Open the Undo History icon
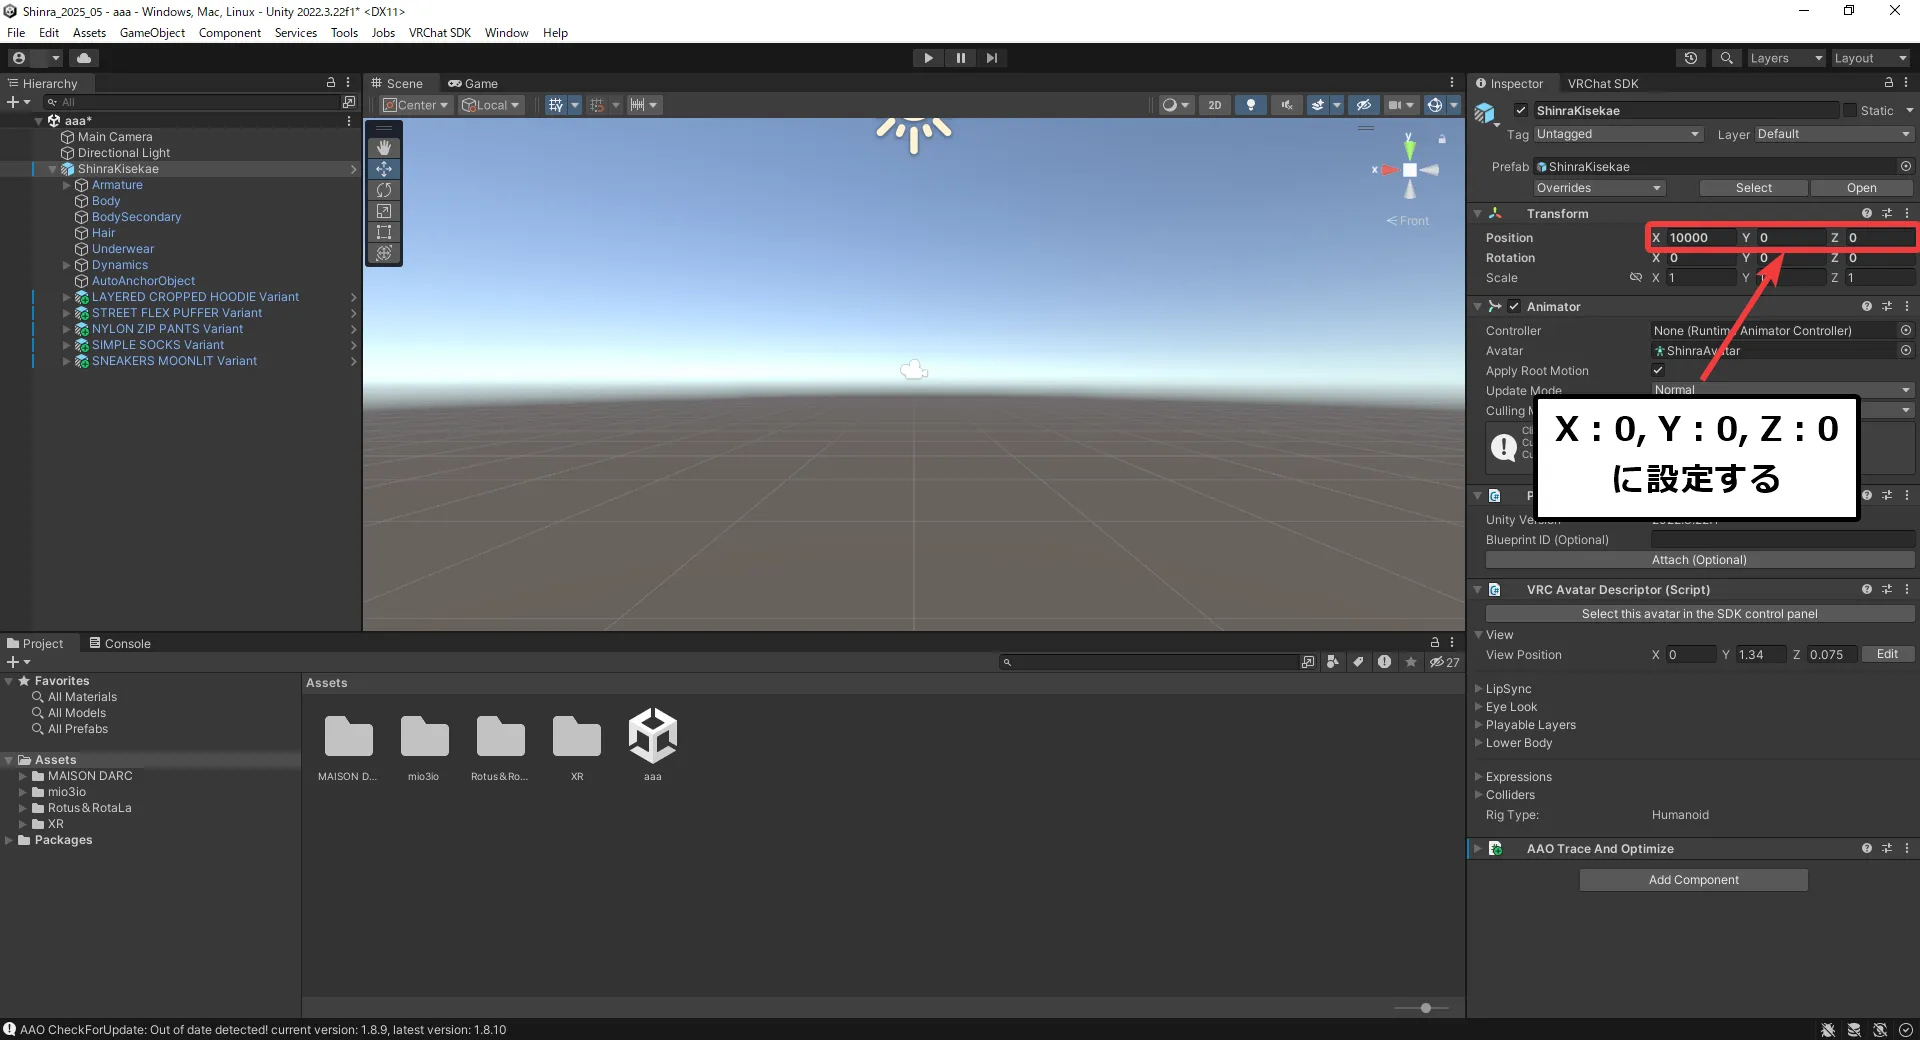Viewport: 1920px width, 1040px height. tap(1691, 58)
